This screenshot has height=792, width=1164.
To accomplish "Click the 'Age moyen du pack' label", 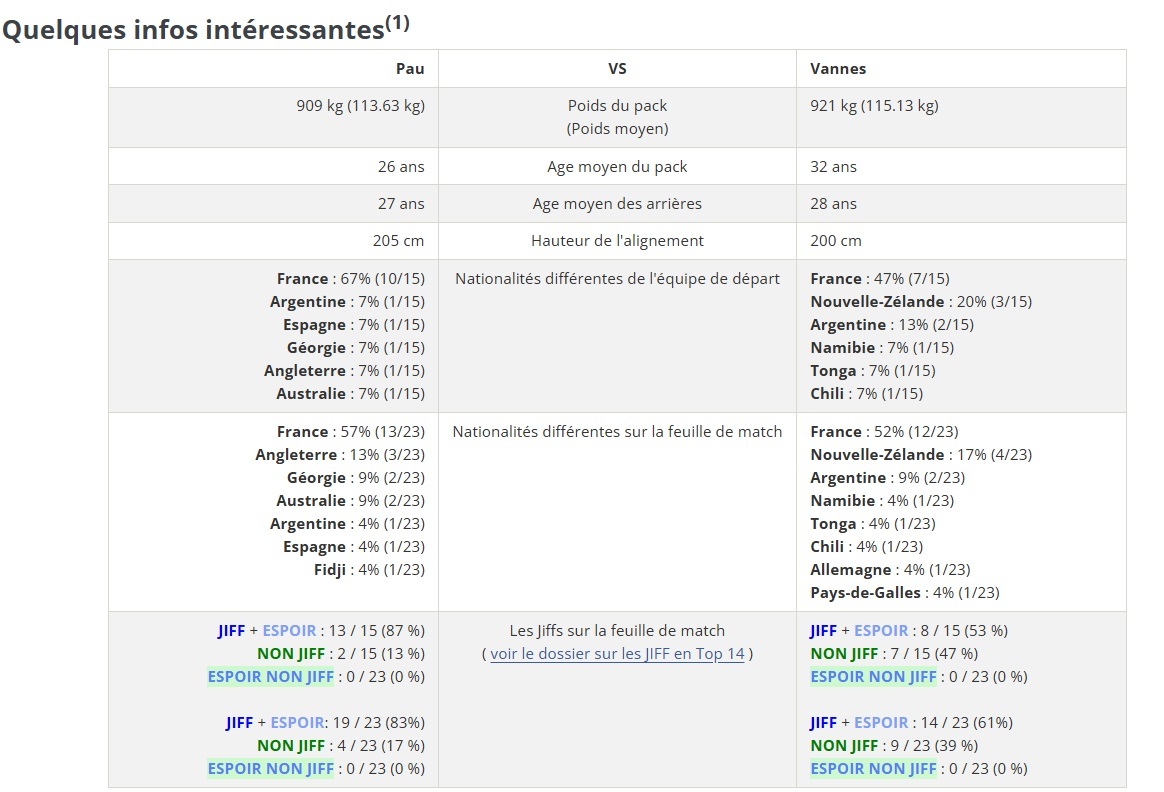I will pyautogui.click(x=617, y=167).
